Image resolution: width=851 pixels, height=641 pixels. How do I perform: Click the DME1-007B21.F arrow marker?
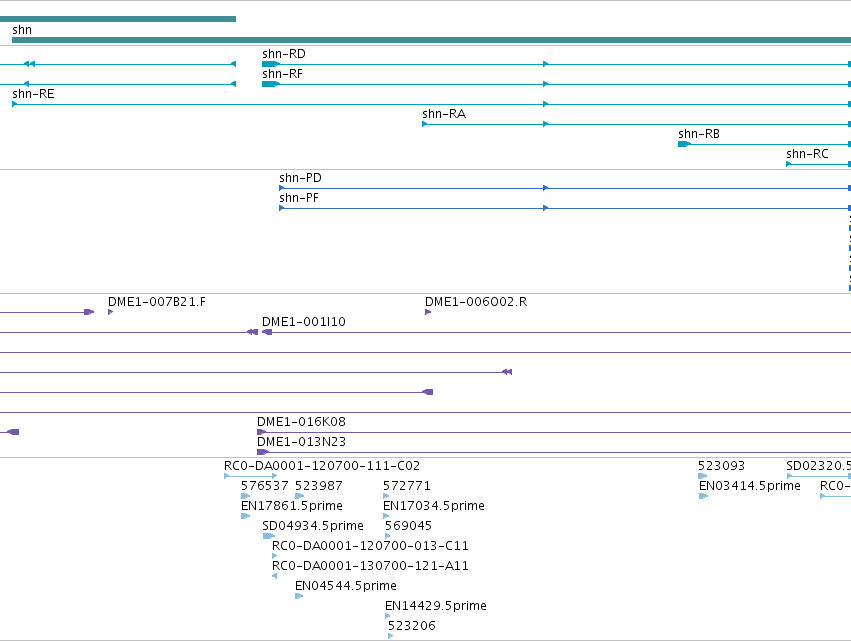[111, 312]
